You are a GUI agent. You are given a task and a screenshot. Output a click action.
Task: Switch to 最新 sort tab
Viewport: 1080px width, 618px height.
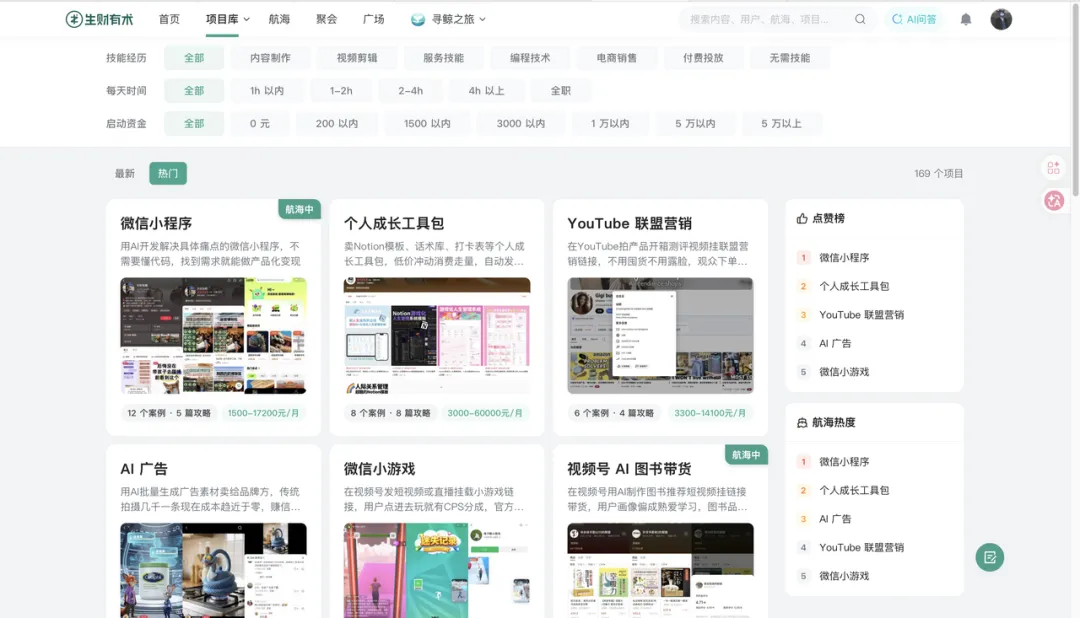coord(125,174)
